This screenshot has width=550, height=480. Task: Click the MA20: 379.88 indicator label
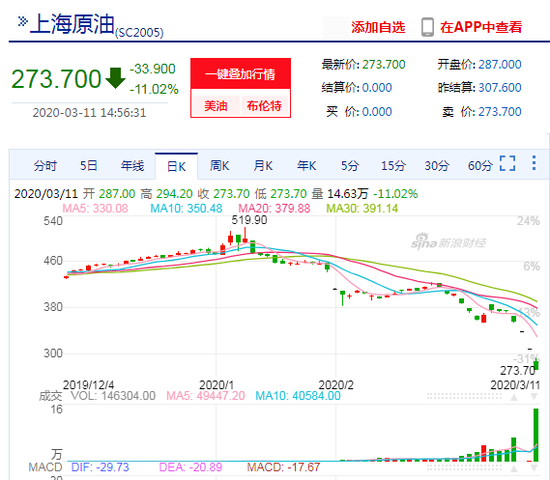(274, 208)
